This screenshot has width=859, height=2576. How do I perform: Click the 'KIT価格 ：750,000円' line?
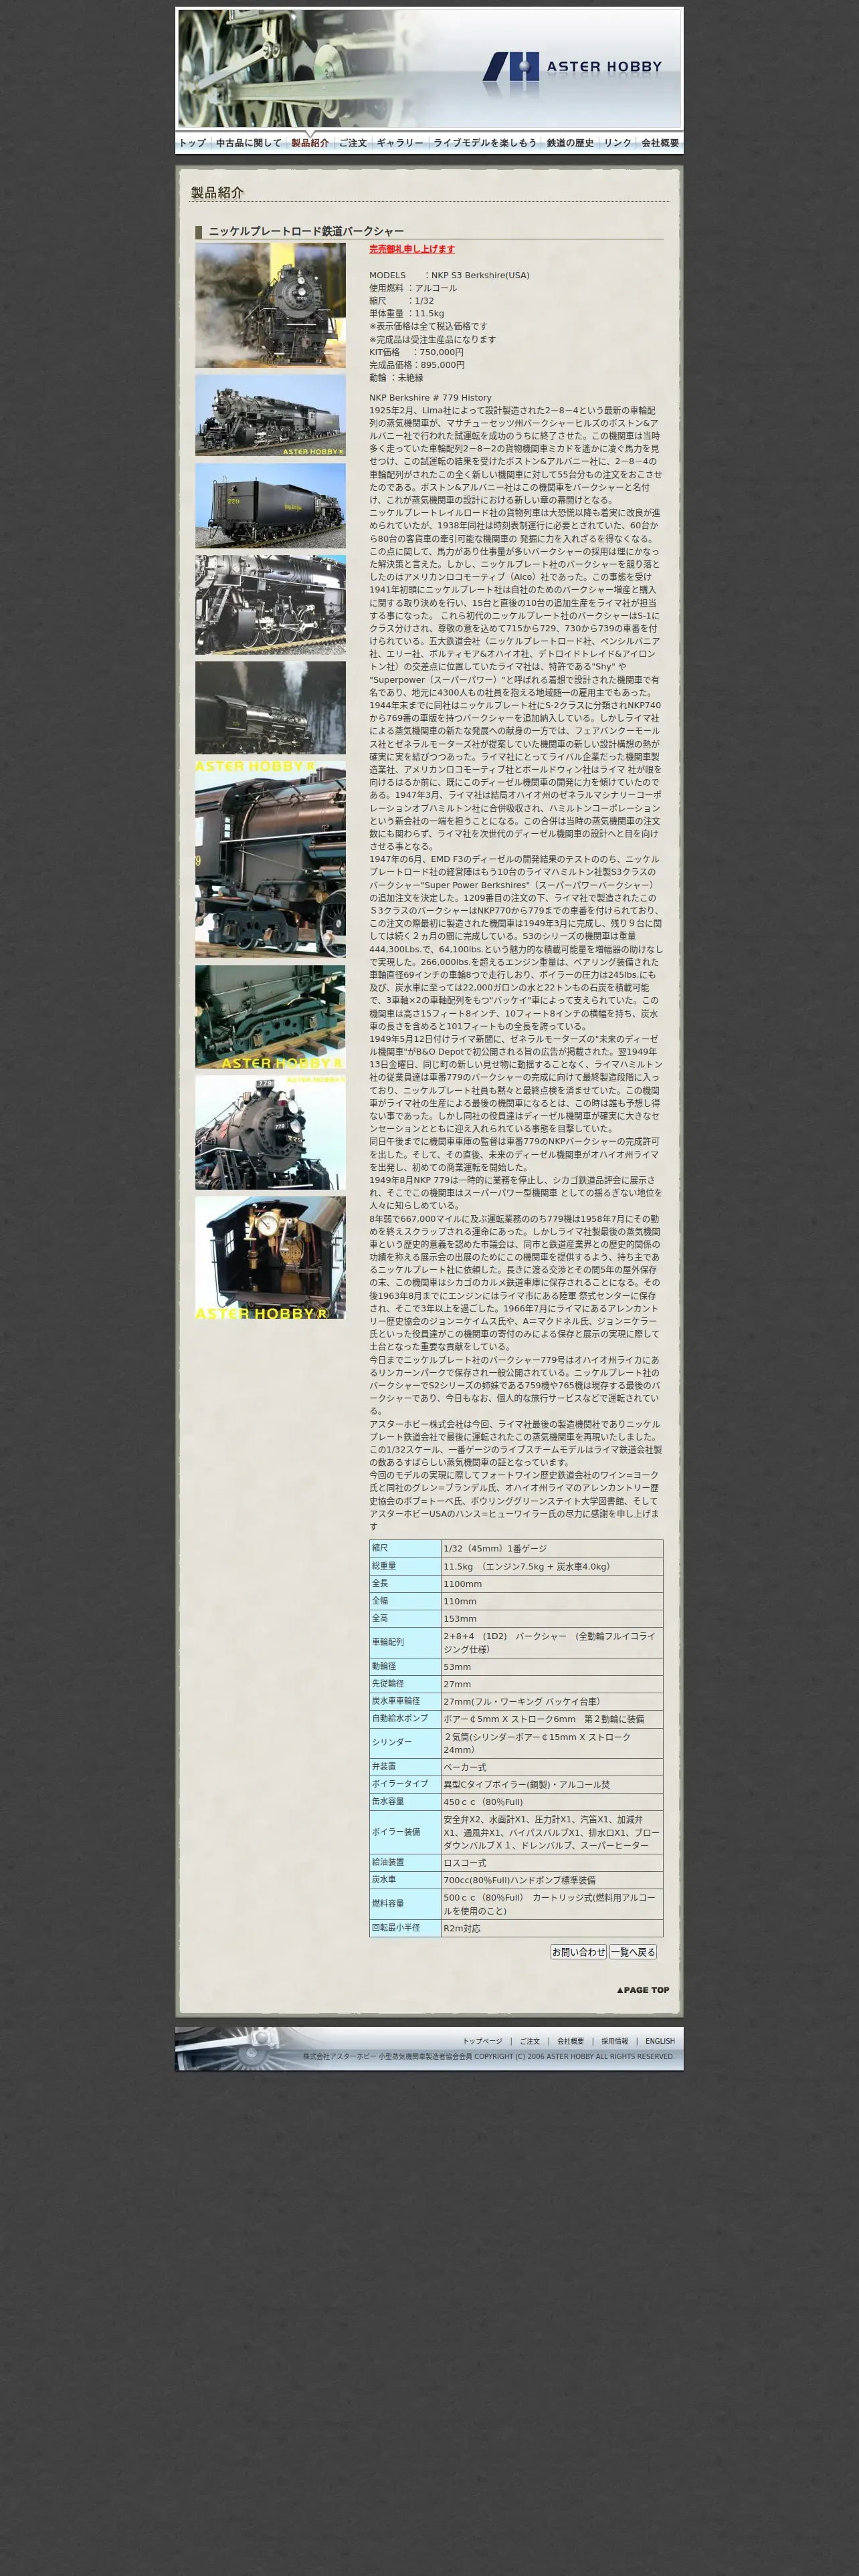(x=416, y=352)
